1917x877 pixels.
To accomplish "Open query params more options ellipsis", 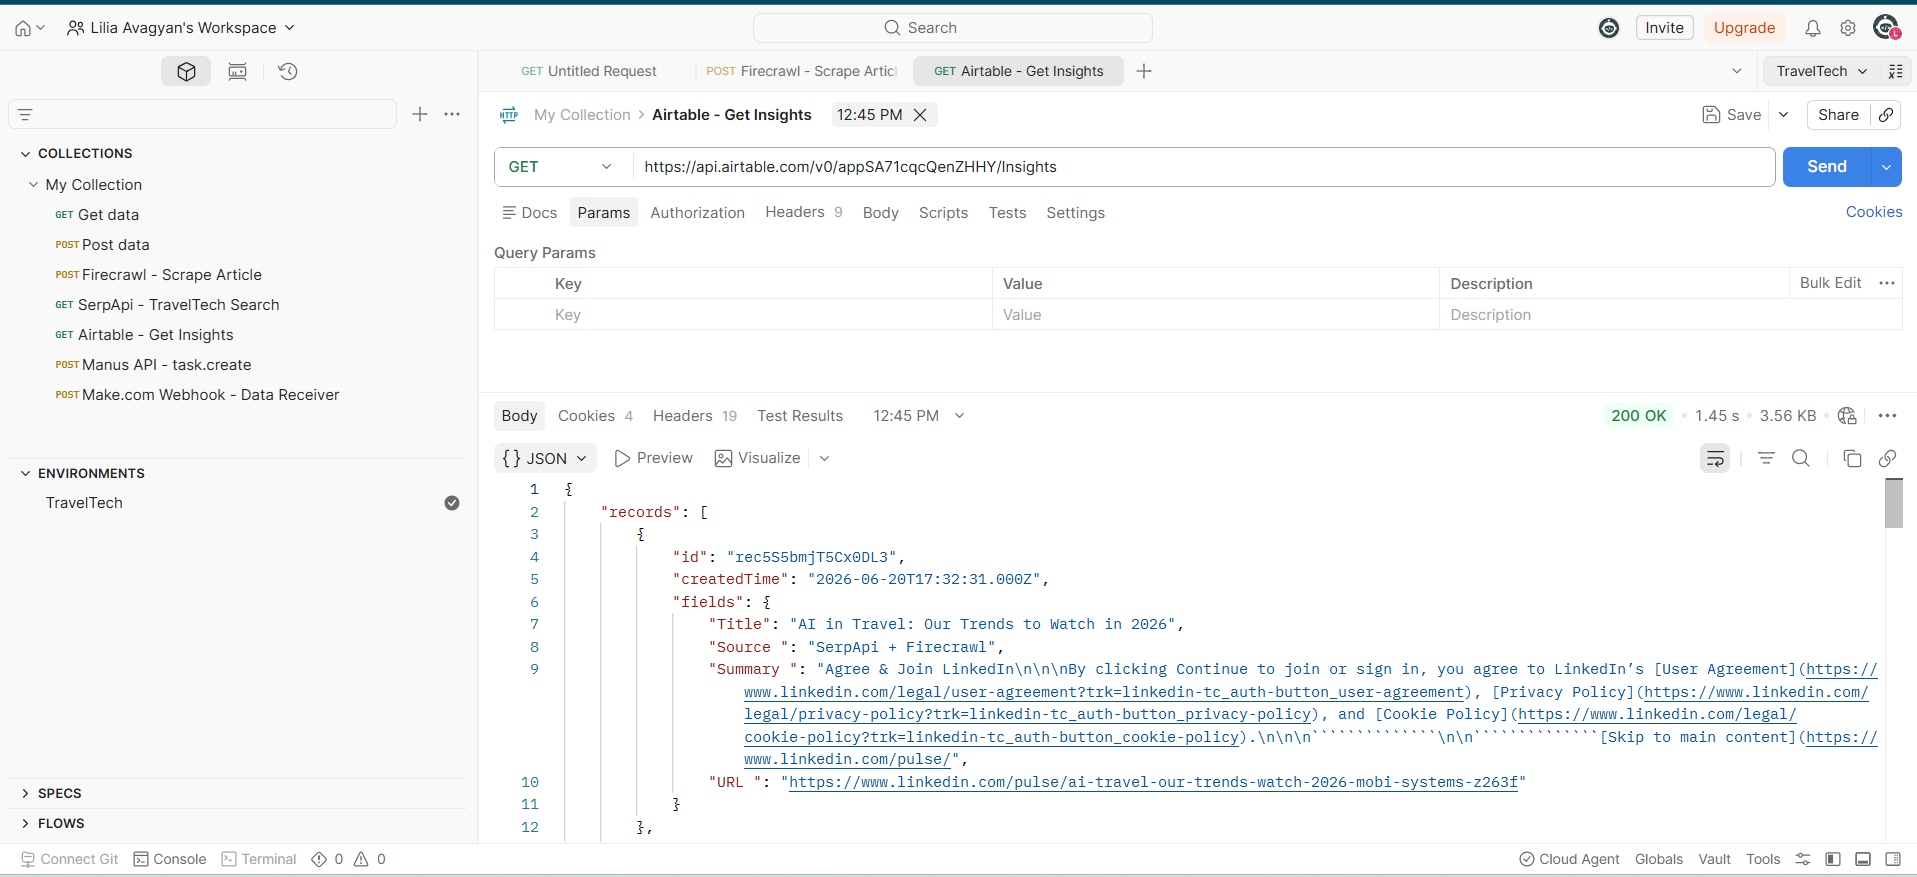I will click(1887, 283).
